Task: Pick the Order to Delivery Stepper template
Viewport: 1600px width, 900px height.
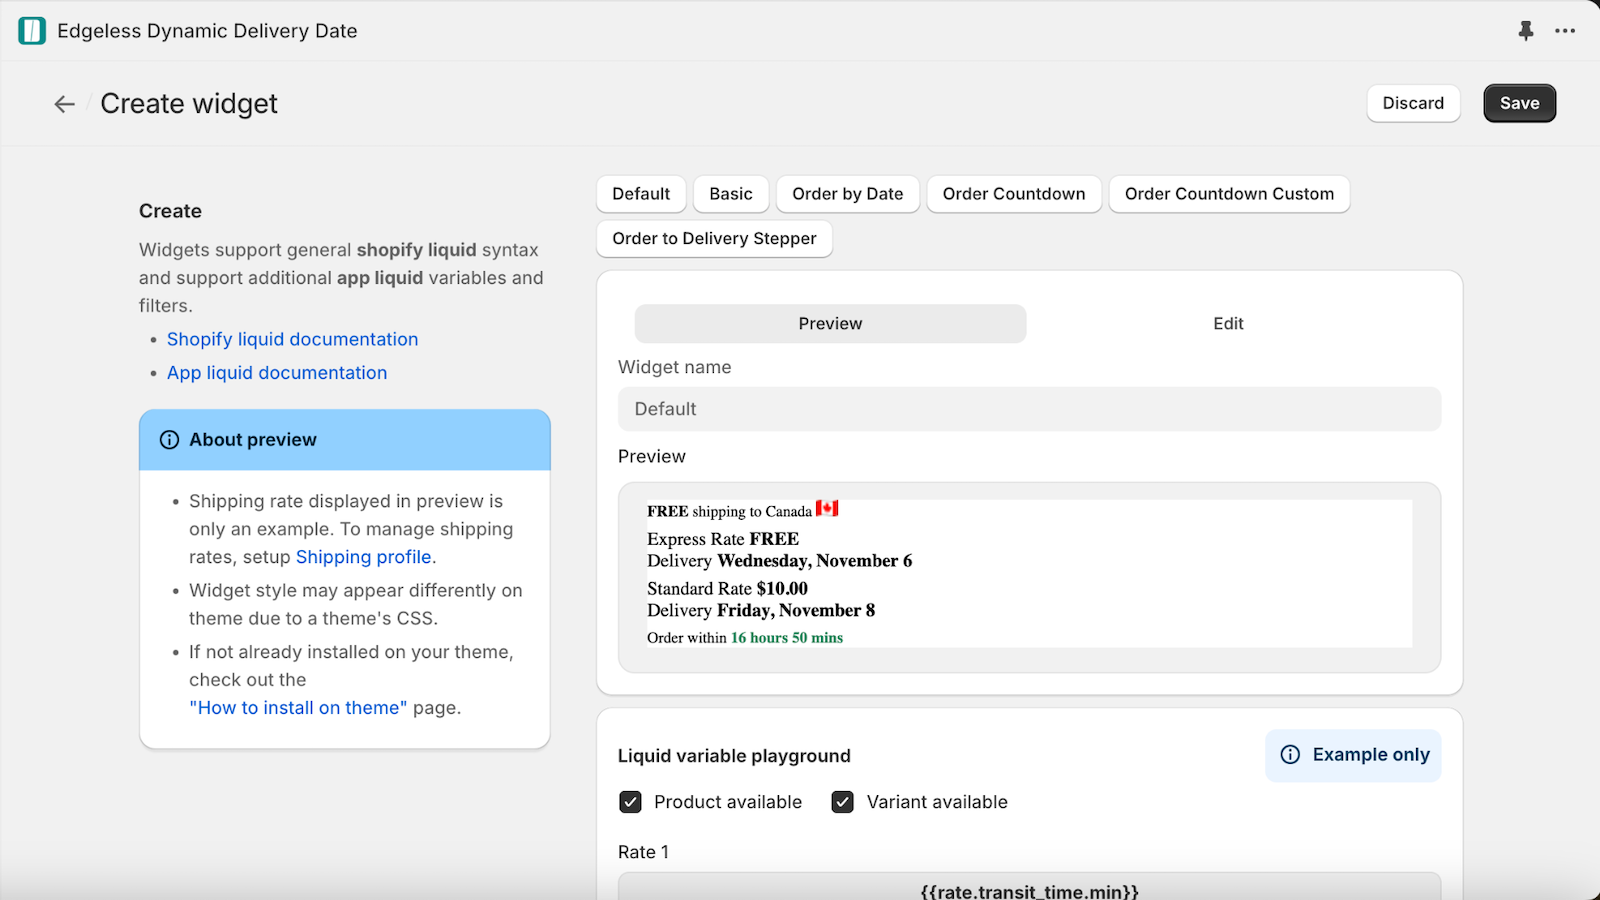Action: [x=714, y=239]
